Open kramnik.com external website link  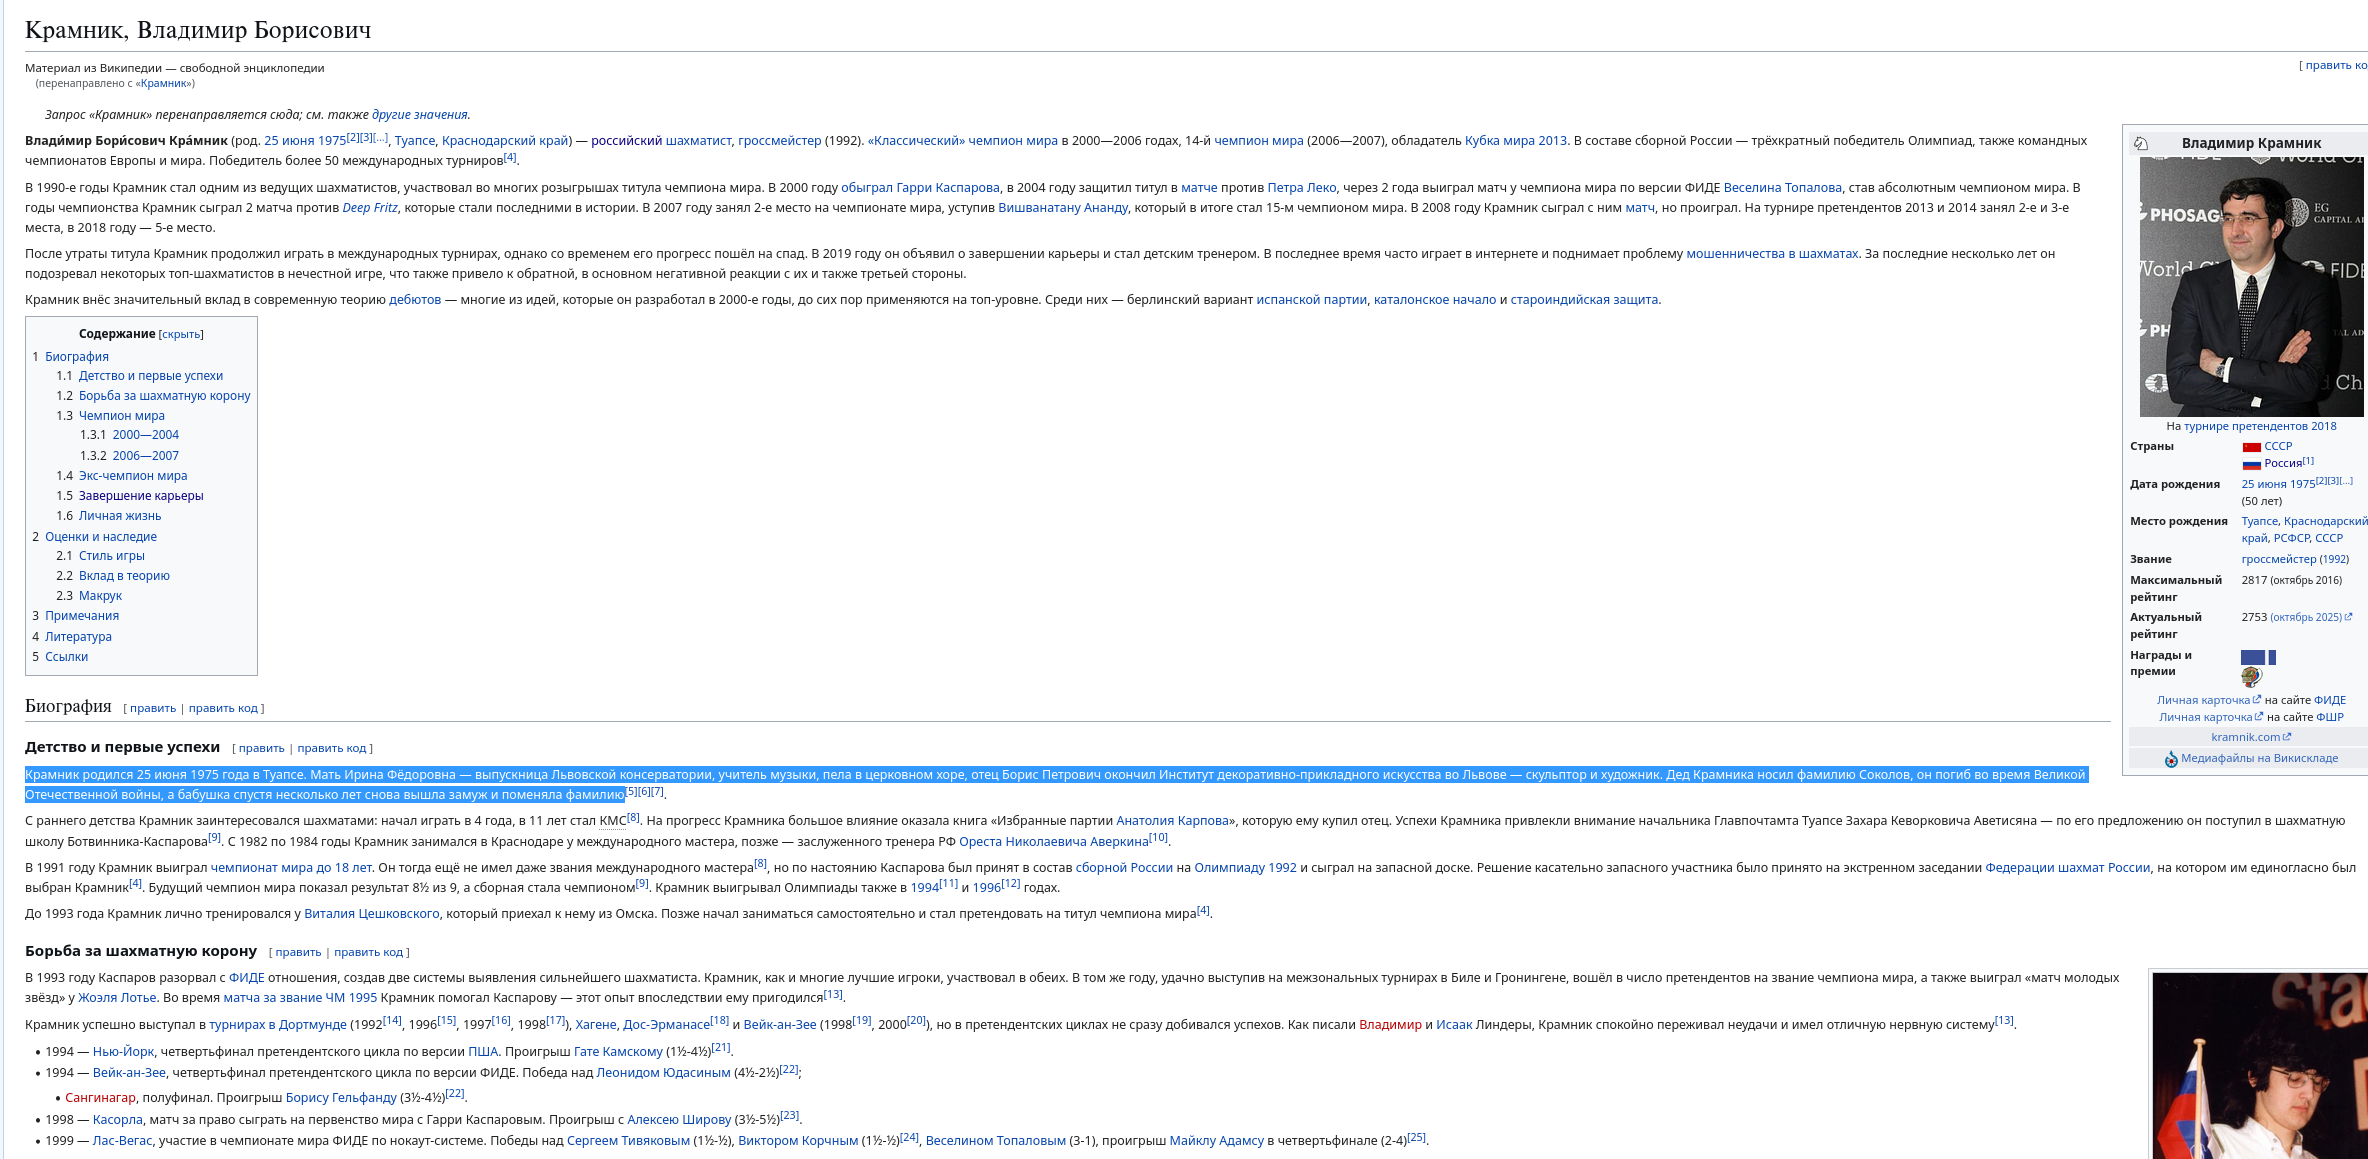tap(2246, 737)
